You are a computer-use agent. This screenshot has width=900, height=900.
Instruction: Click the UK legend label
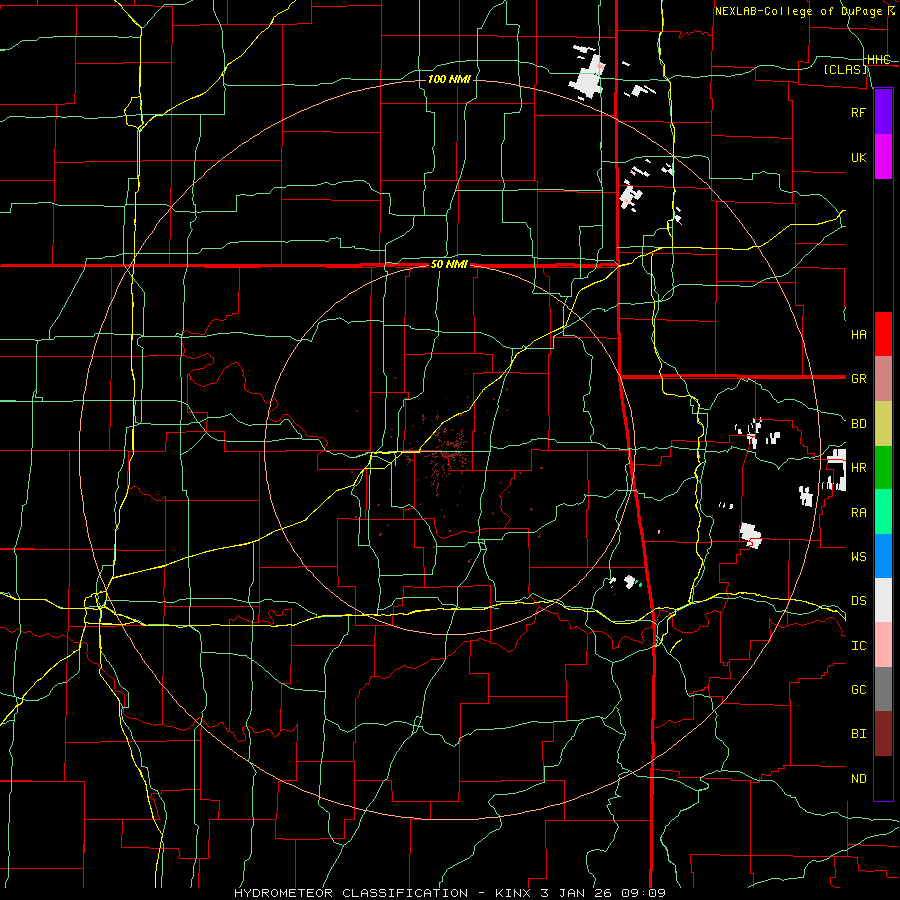tap(858, 157)
